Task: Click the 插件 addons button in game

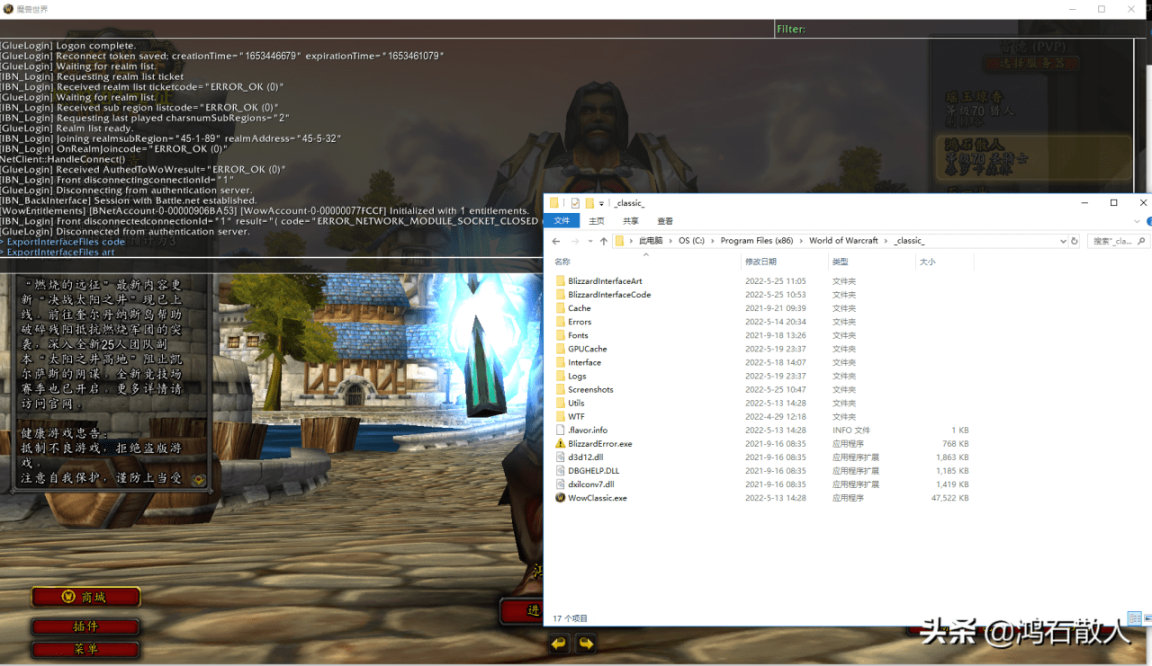Action: [86, 626]
